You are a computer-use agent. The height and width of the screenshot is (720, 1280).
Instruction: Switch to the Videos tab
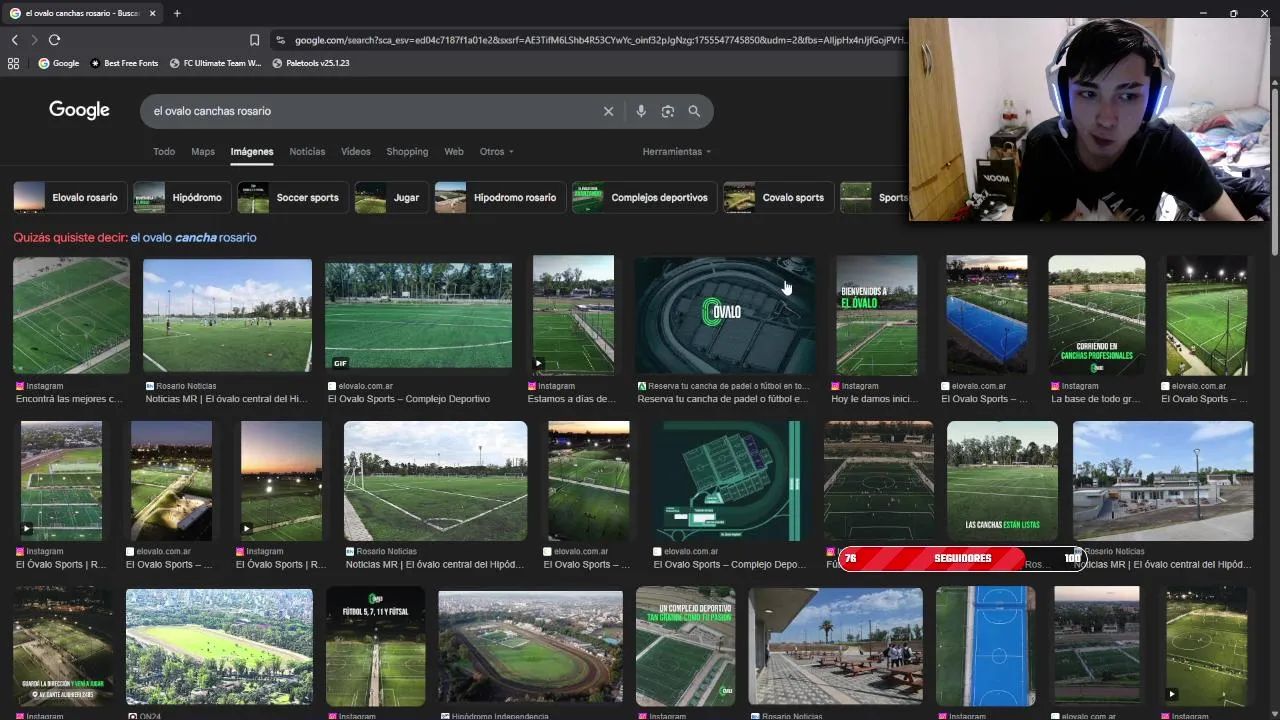click(356, 152)
